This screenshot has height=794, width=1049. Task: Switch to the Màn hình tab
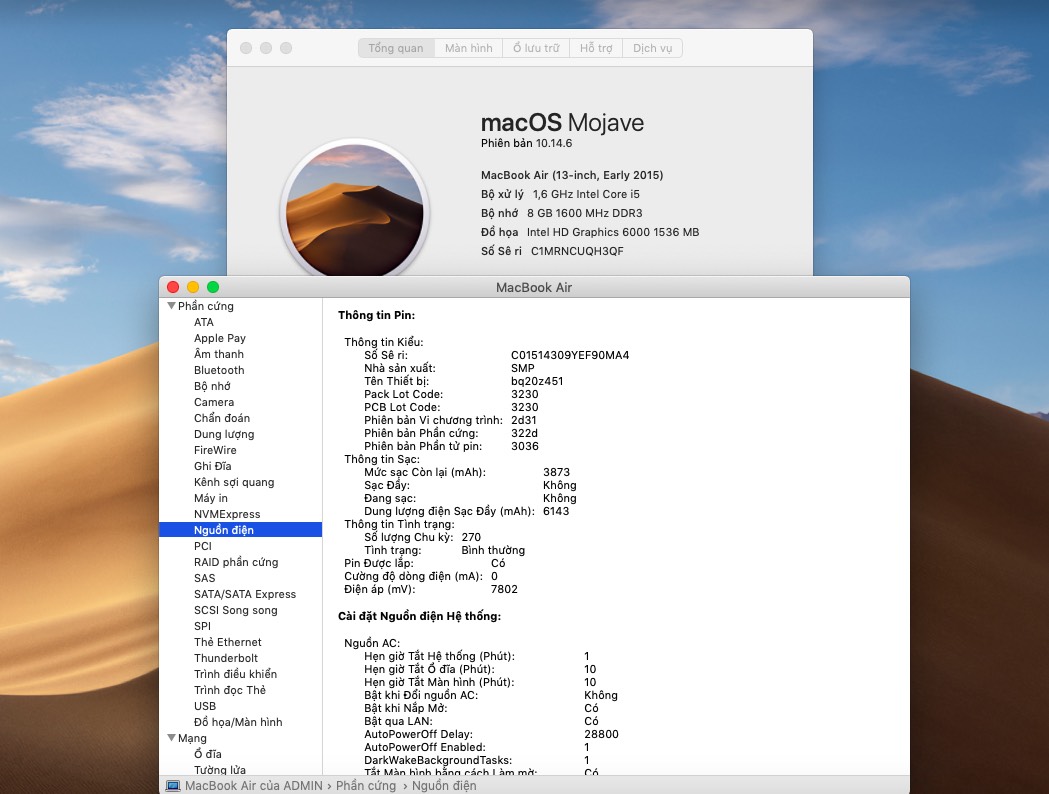[x=468, y=48]
